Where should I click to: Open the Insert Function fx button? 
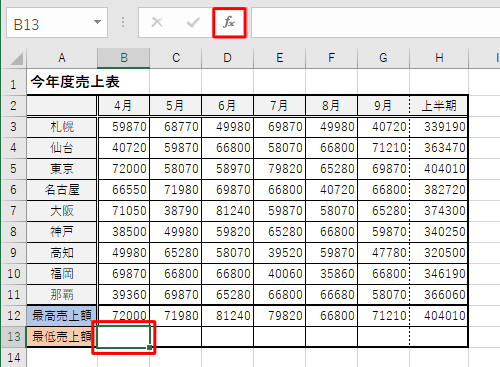click(x=229, y=23)
